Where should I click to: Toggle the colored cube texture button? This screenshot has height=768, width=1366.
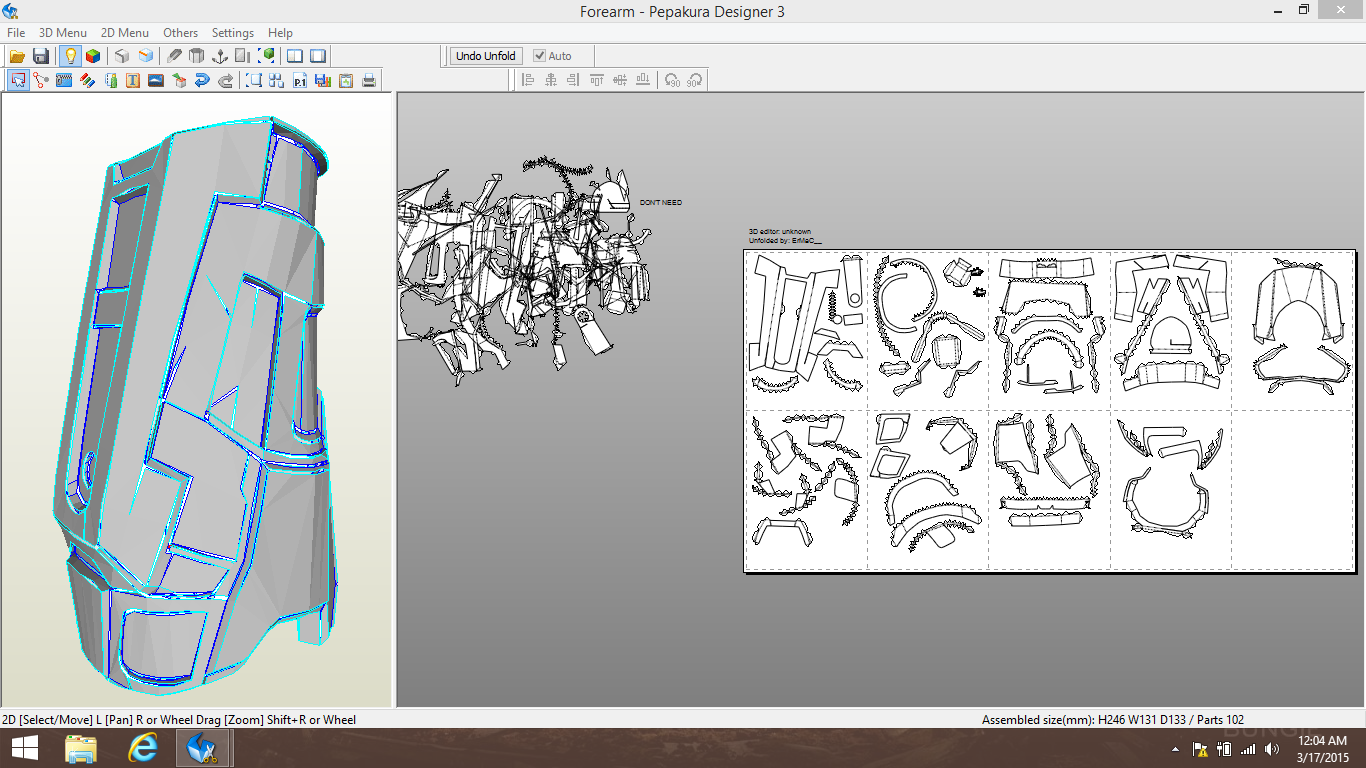[92, 56]
